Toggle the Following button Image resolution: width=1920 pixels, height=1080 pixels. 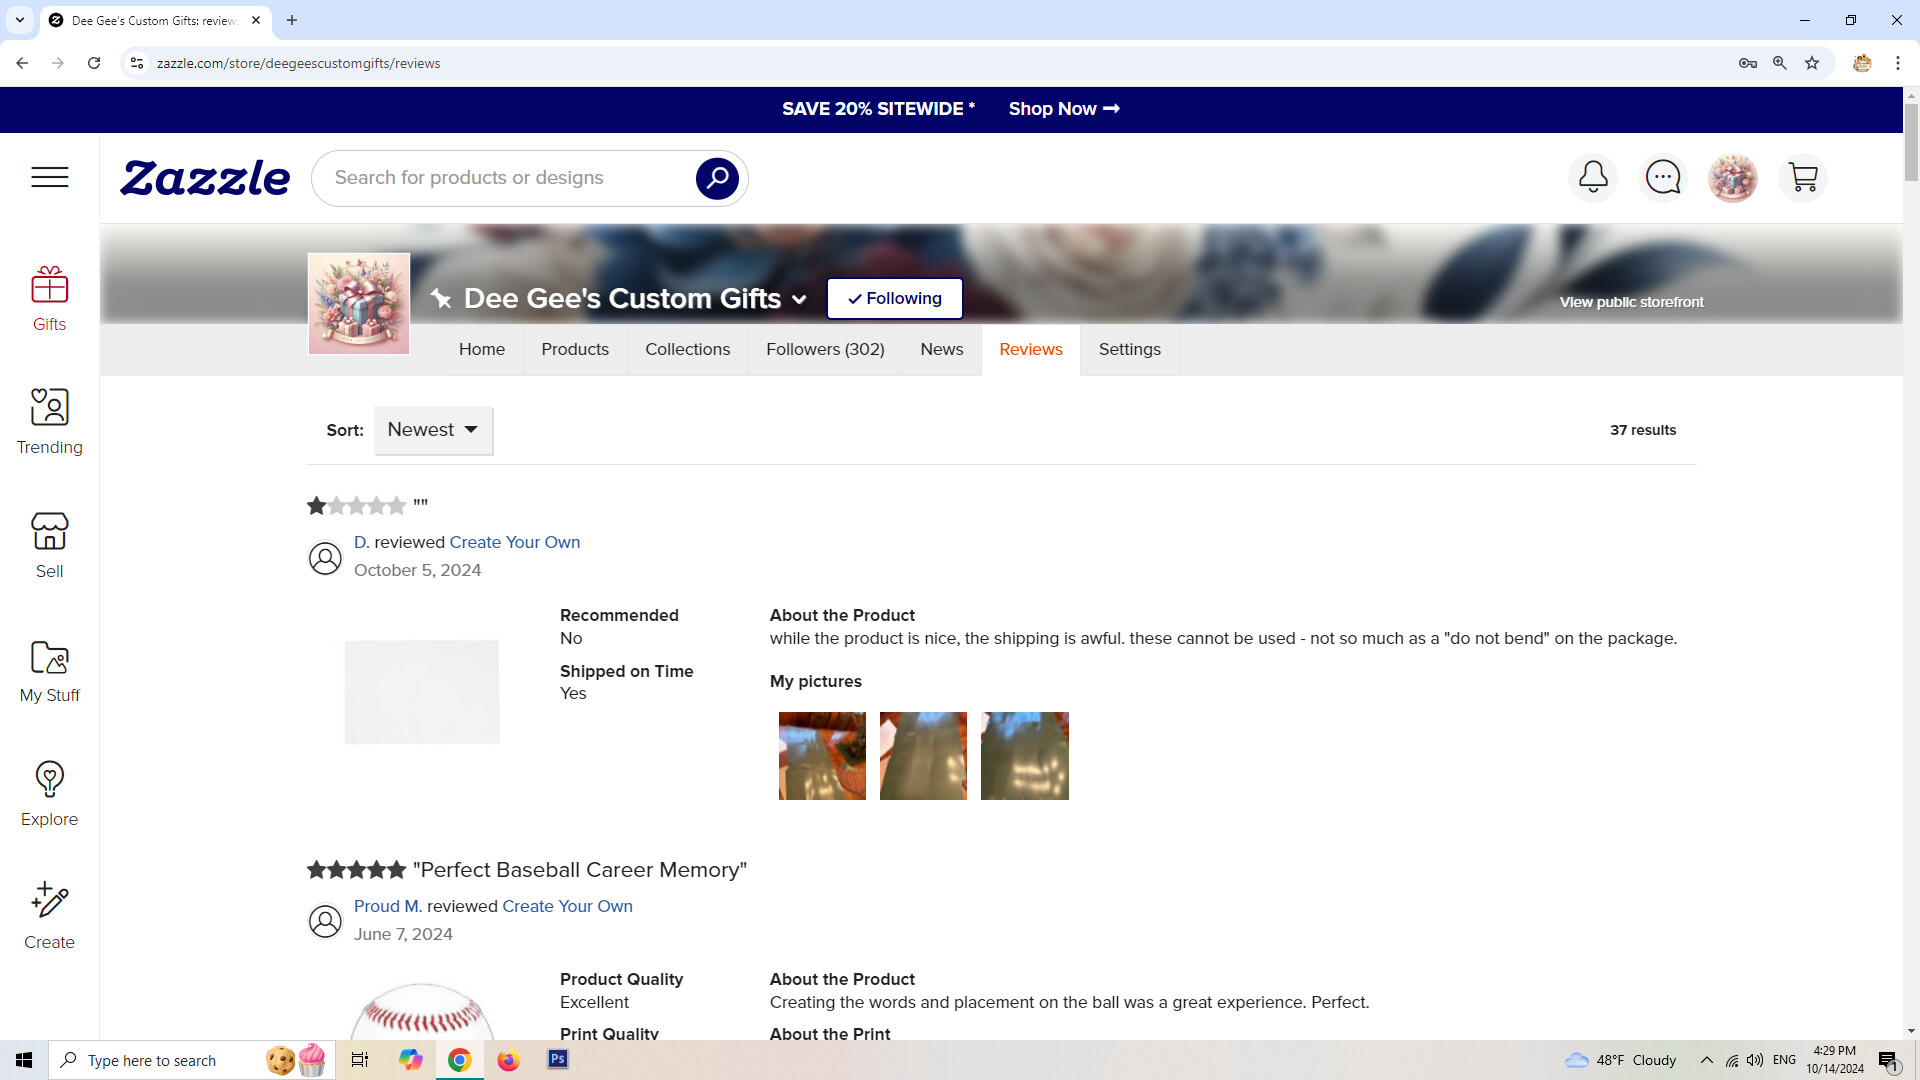coord(895,298)
